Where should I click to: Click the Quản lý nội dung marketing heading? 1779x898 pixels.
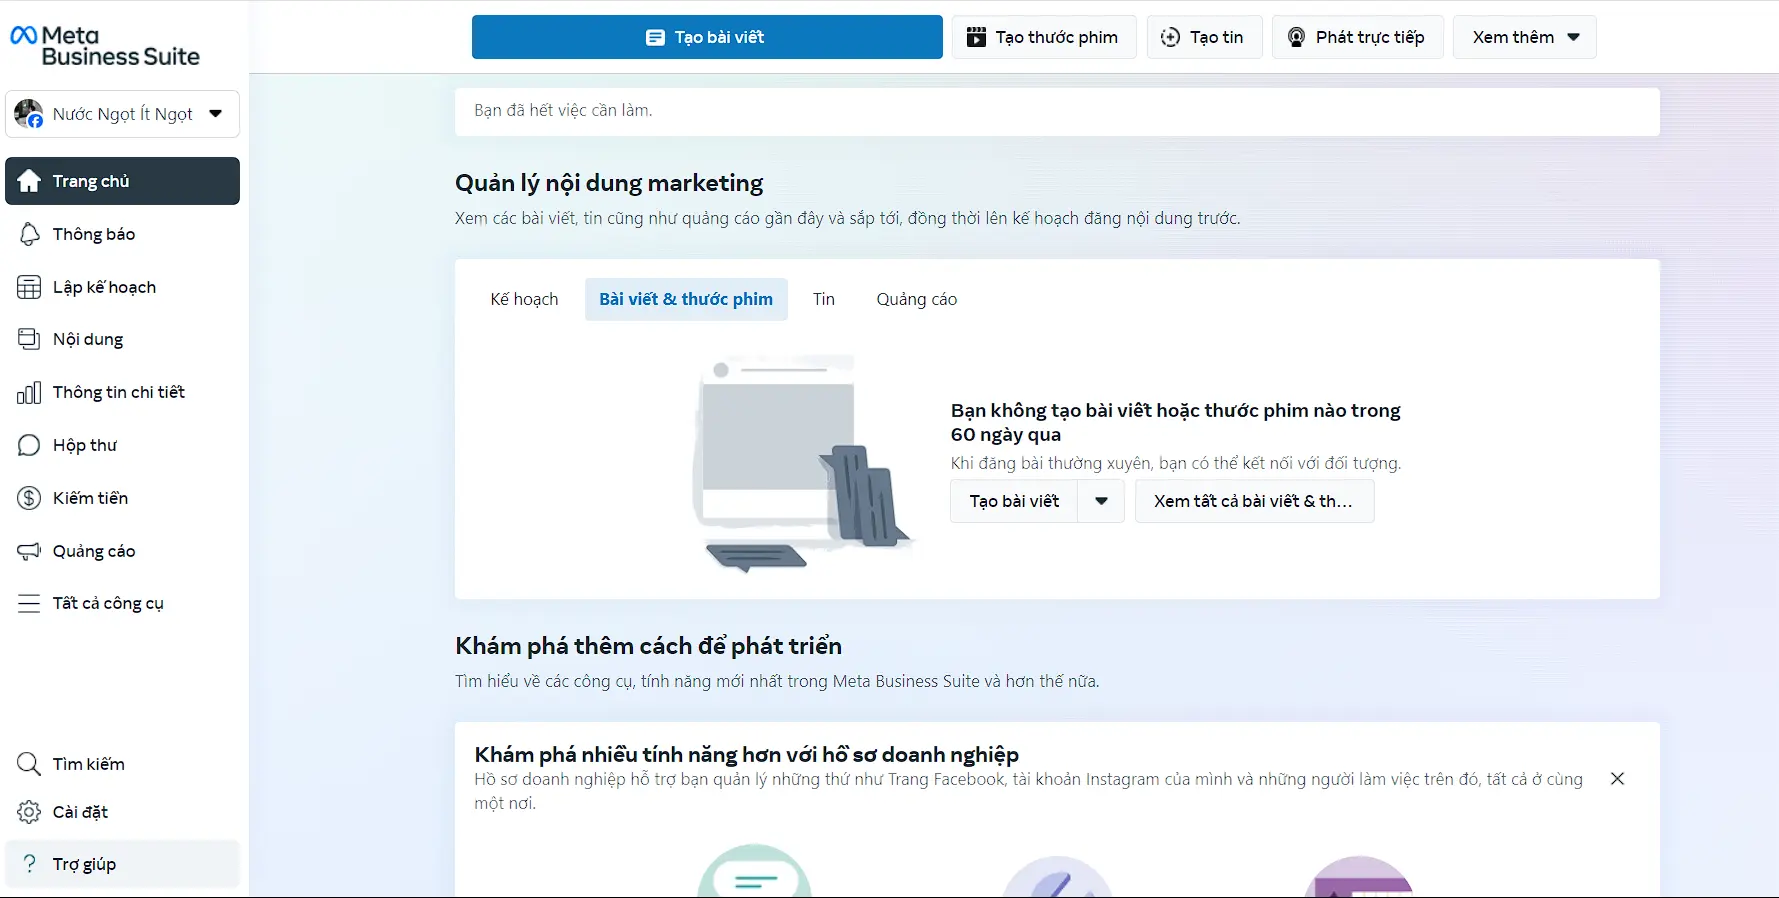pos(609,183)
